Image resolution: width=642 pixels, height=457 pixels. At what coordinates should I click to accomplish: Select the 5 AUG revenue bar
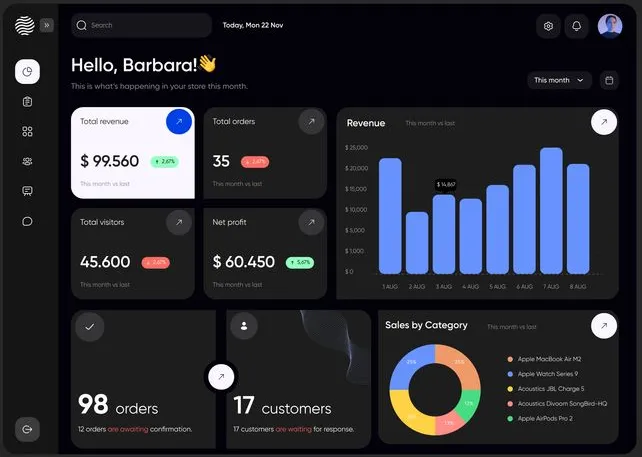tap(497, 230)
